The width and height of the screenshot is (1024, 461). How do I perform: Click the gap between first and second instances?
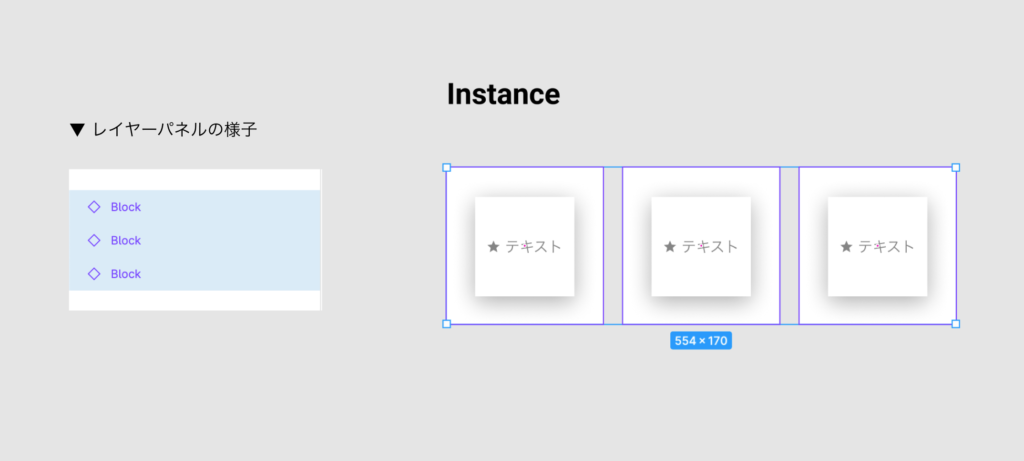pyautogui.click(x=613, y=246)
